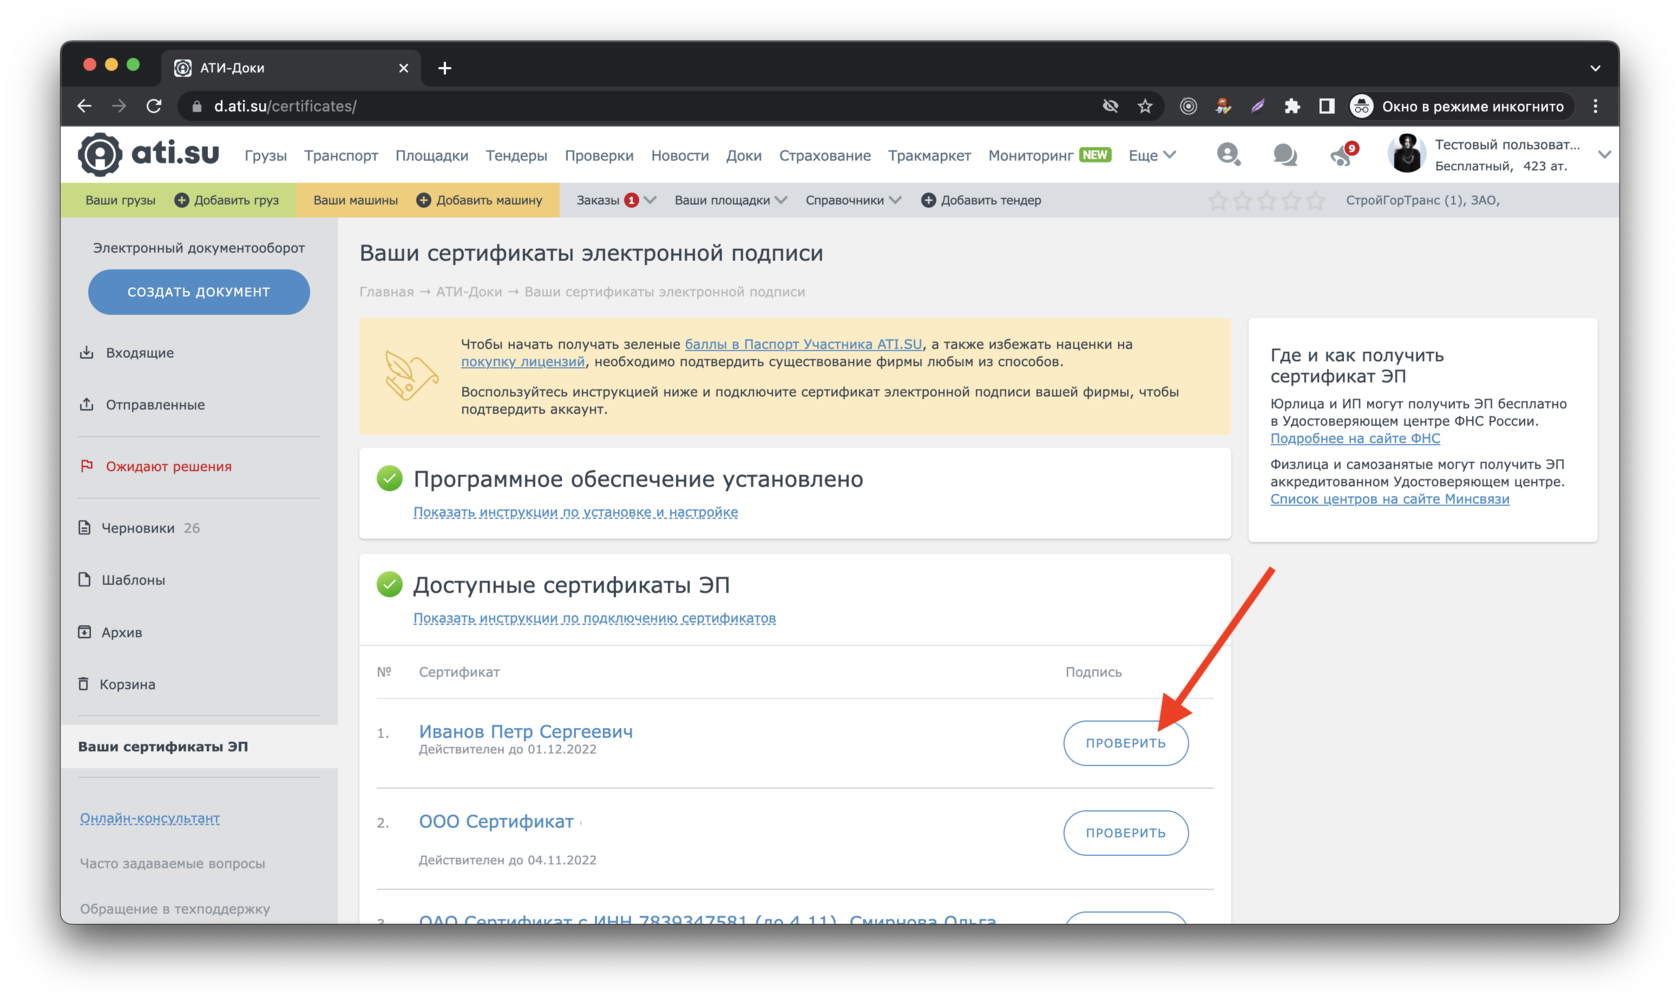This screenshot has width=1680, height=1004.
Task: Open the browser extensions puzzle icon
Action: point(1292,106)
